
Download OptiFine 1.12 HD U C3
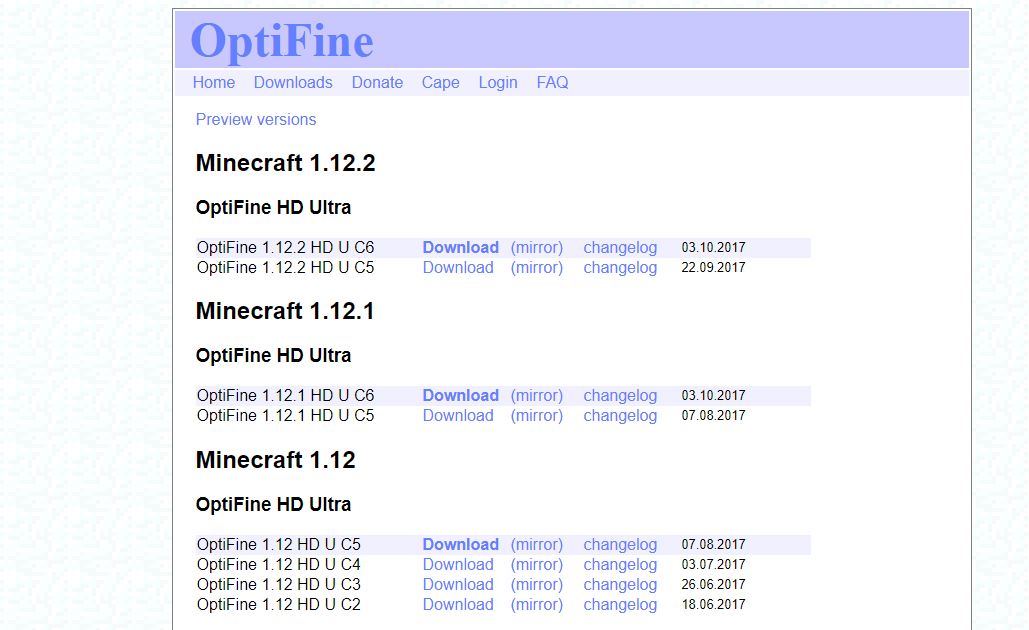[x=458, y=585]
